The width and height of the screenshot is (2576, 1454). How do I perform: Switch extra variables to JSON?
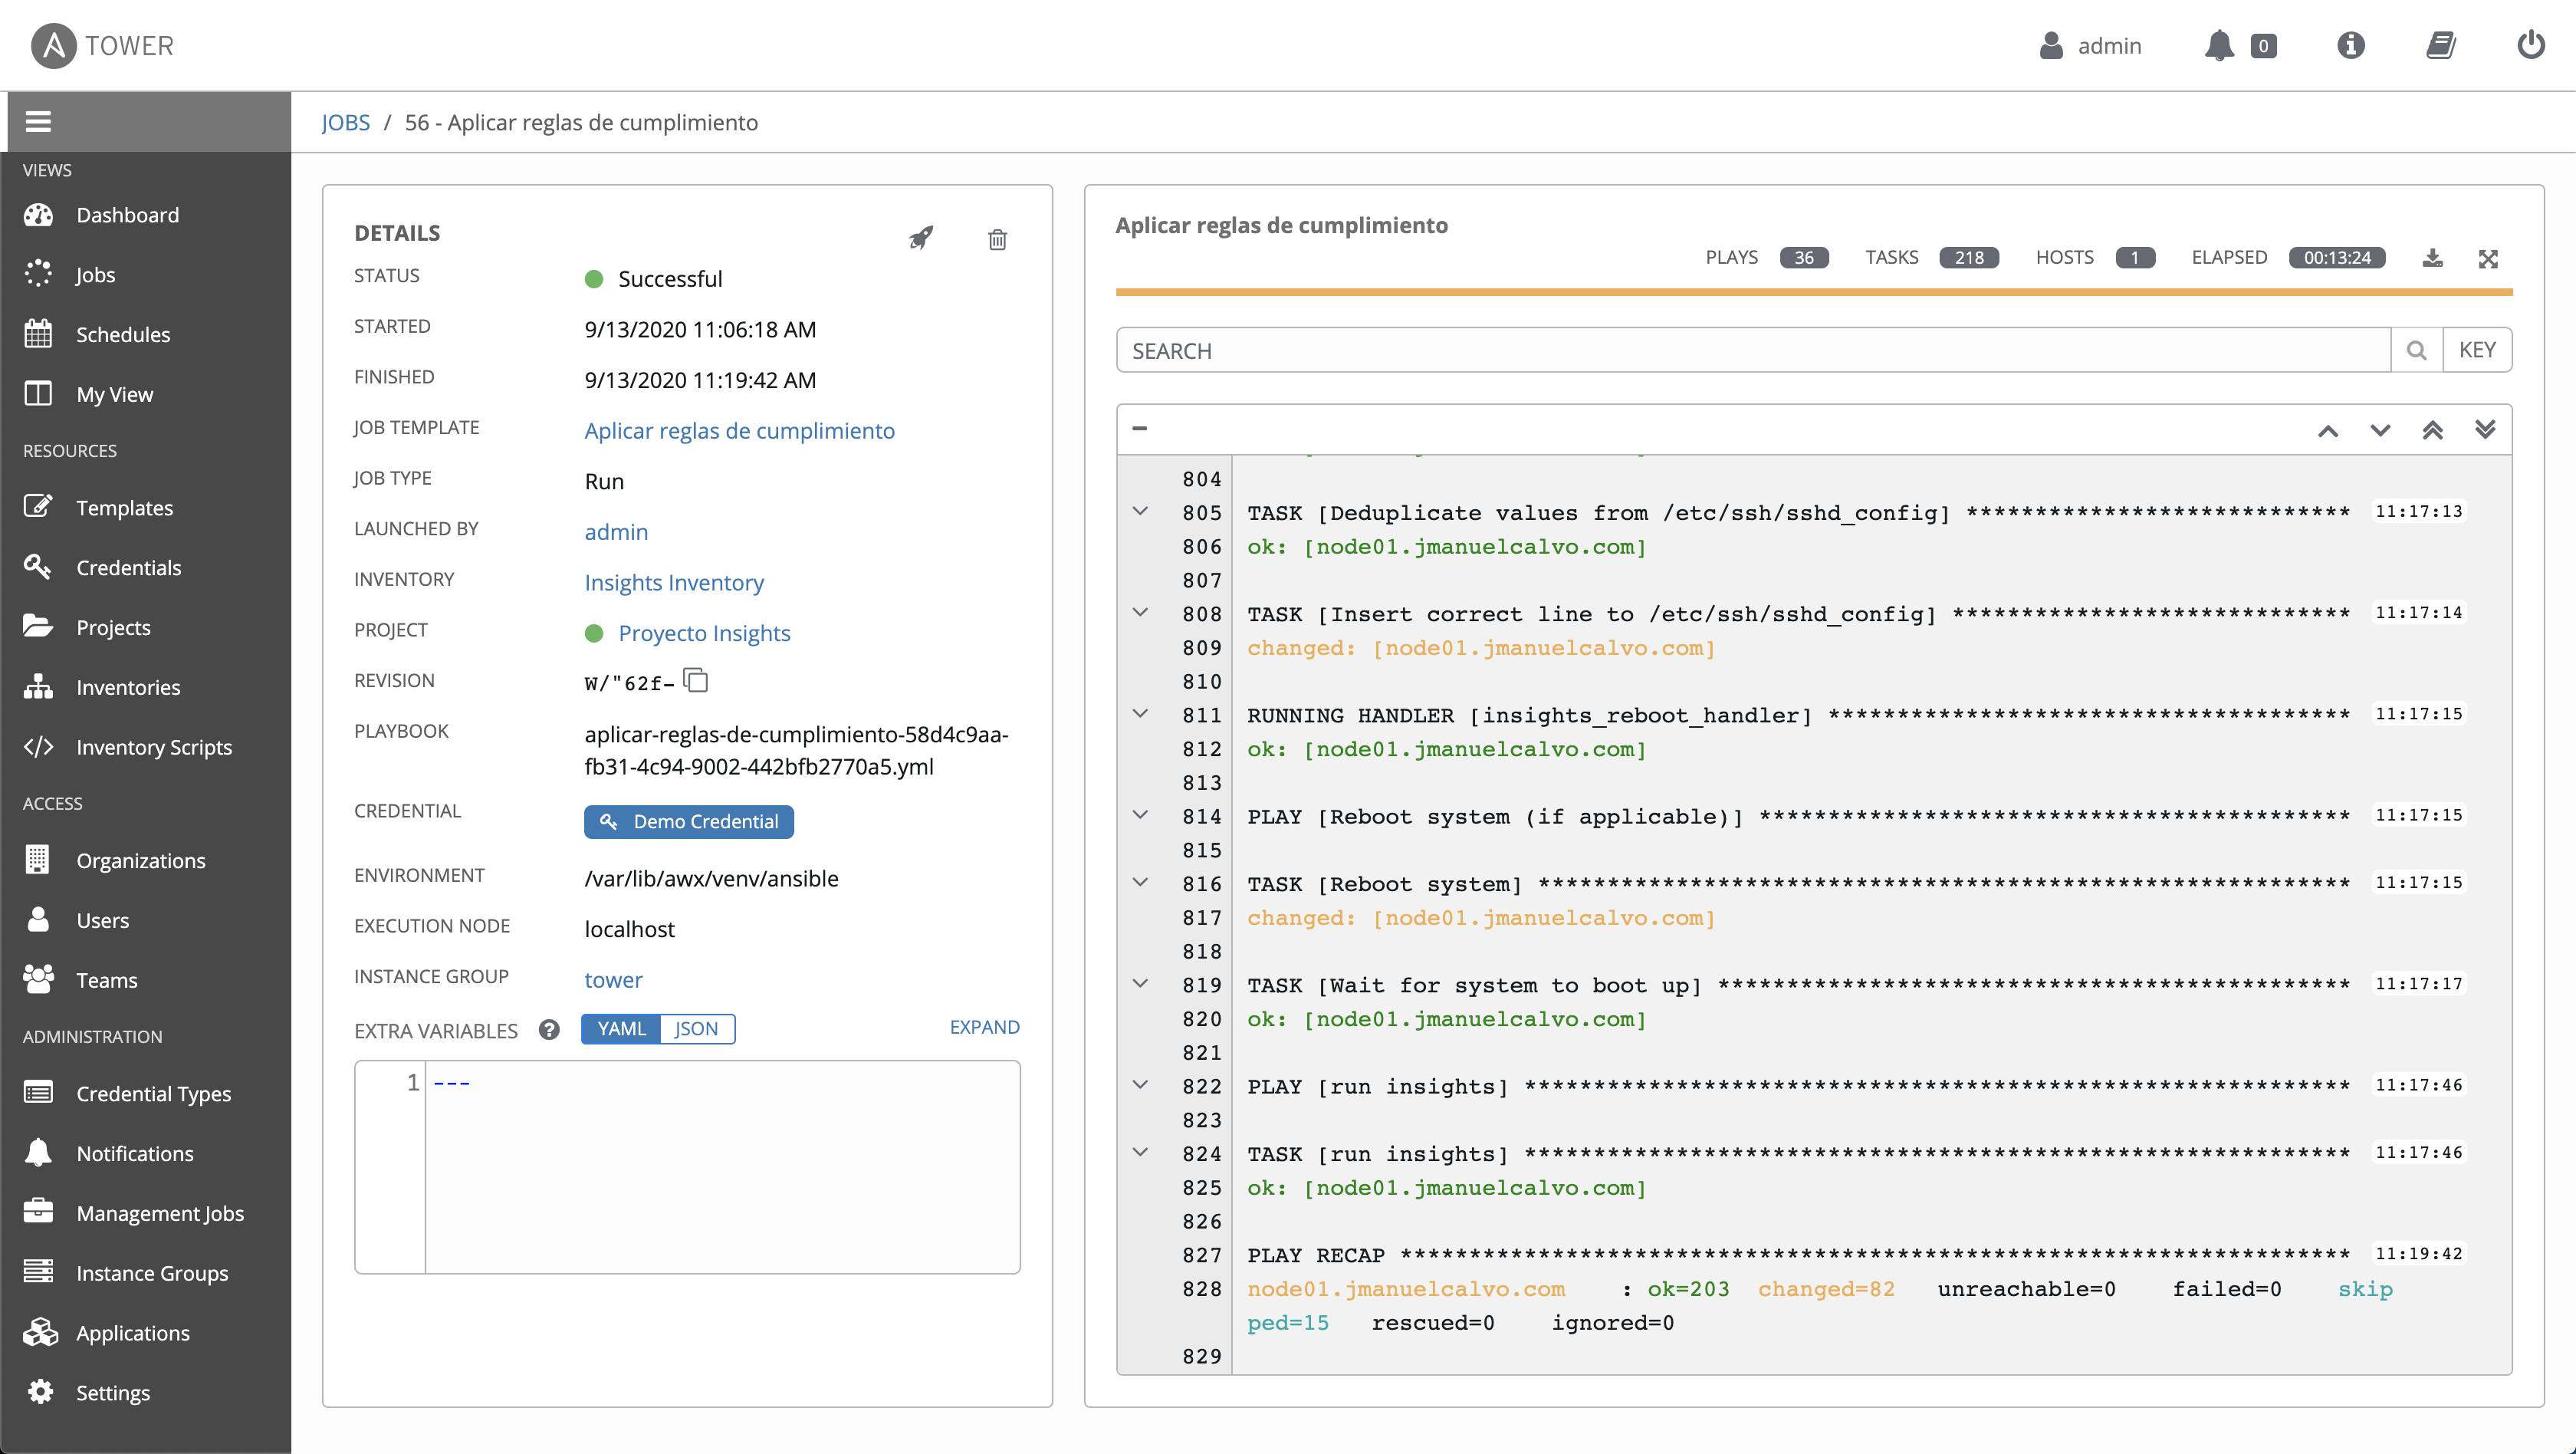697,1029
